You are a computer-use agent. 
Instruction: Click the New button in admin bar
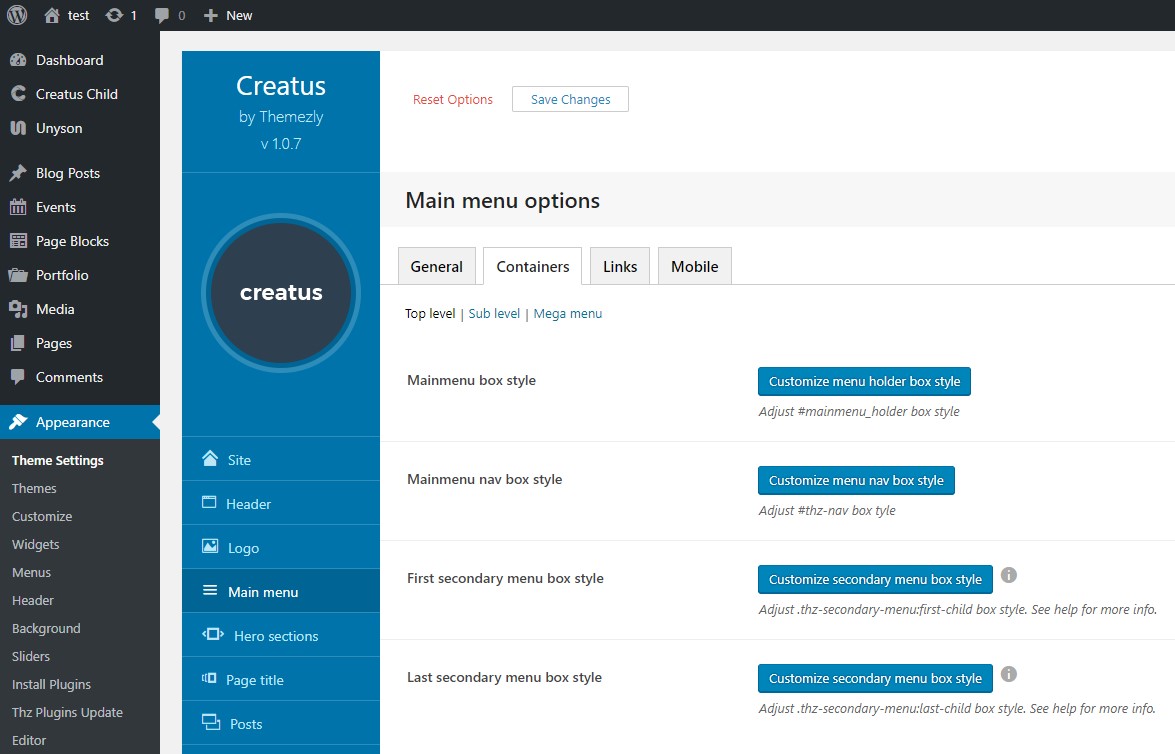pos(228,15)
